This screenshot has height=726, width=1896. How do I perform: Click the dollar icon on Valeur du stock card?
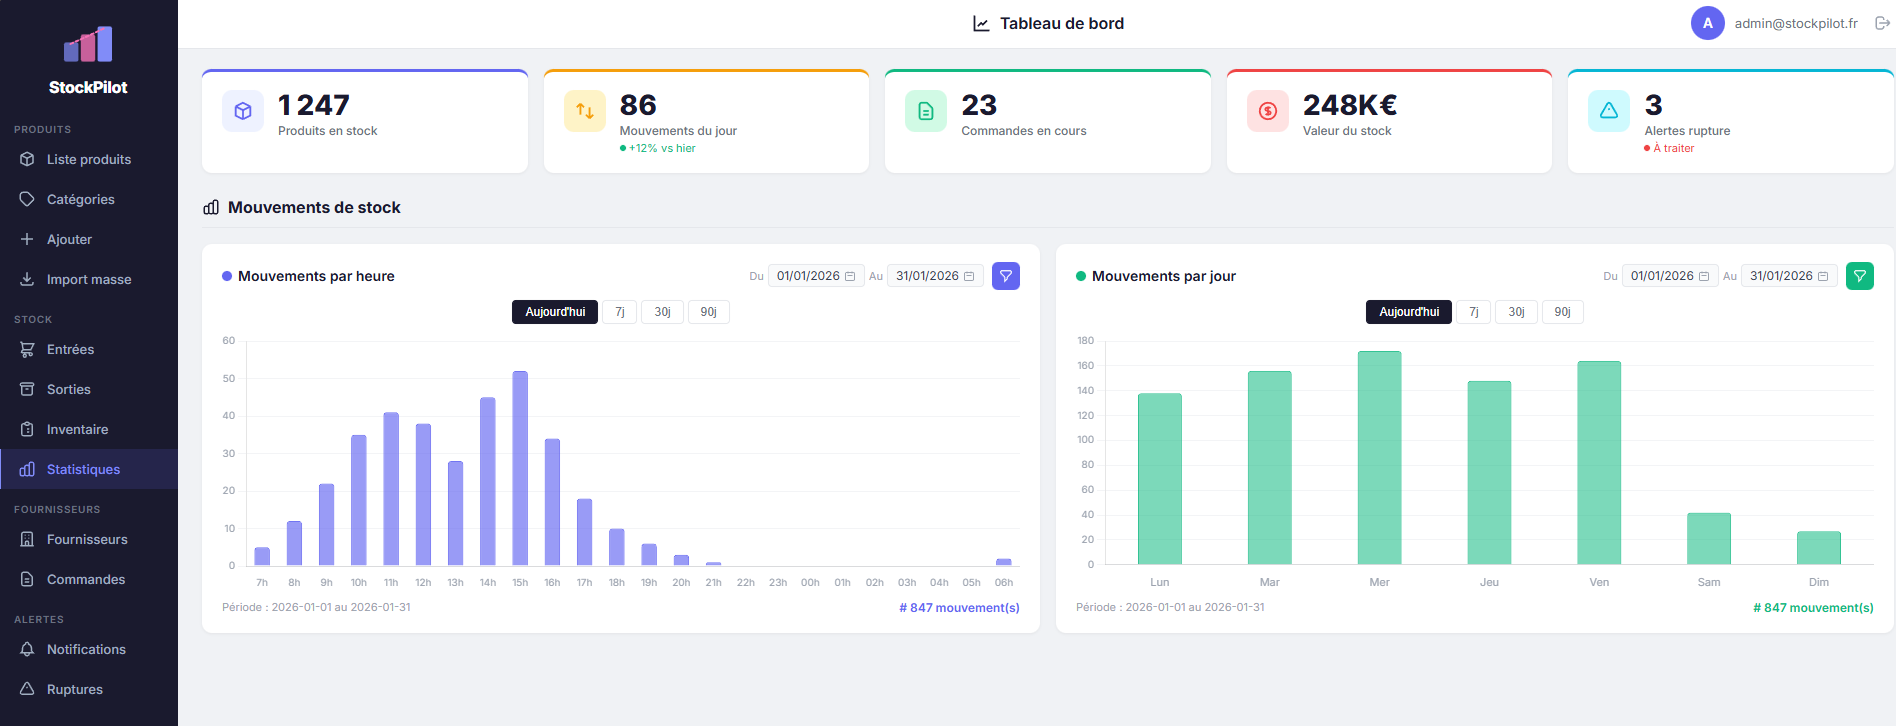[x=1267, y=111]
